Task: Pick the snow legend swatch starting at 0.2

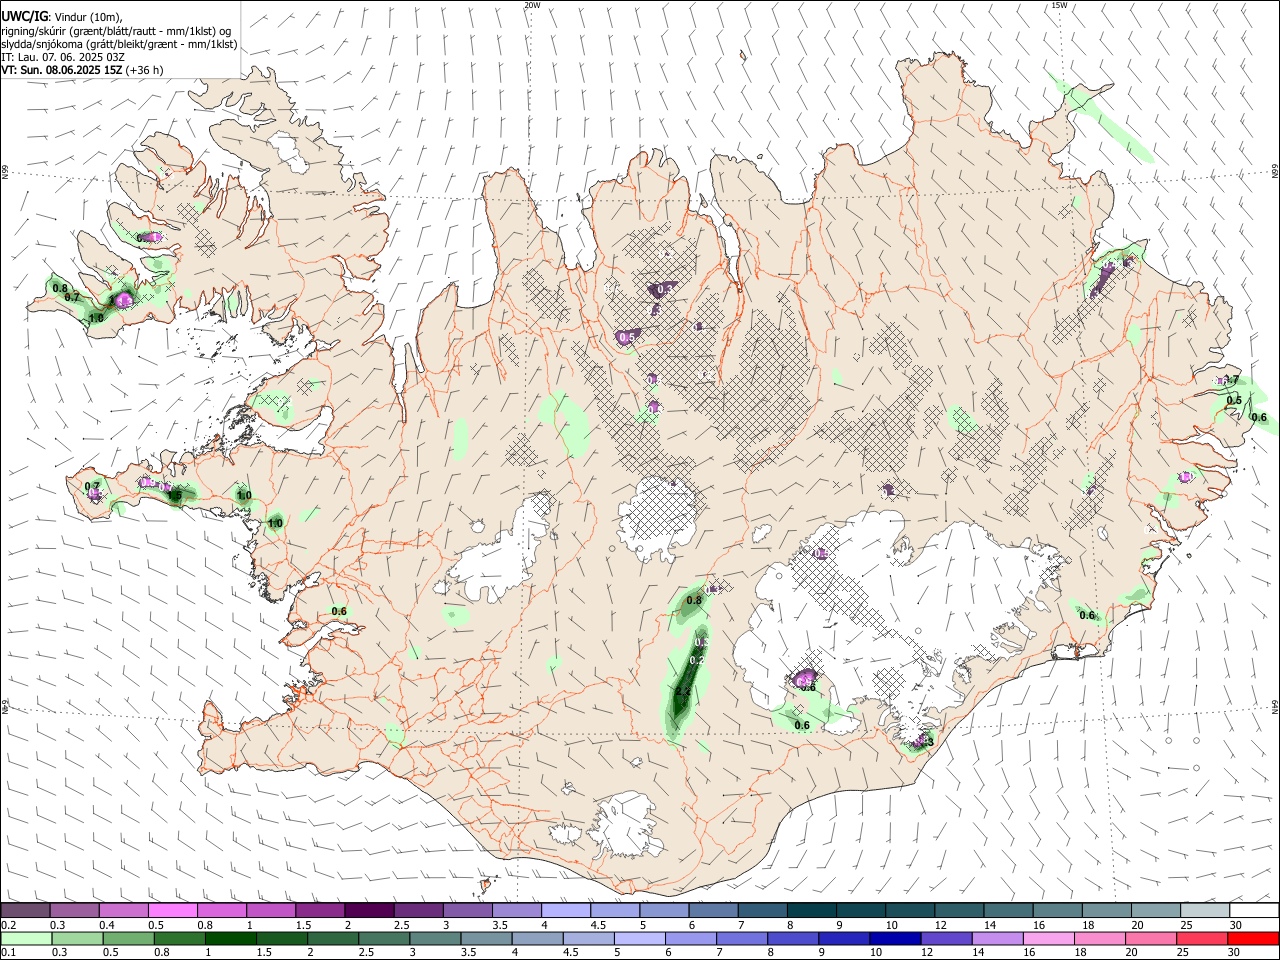Action: [26, 911]
